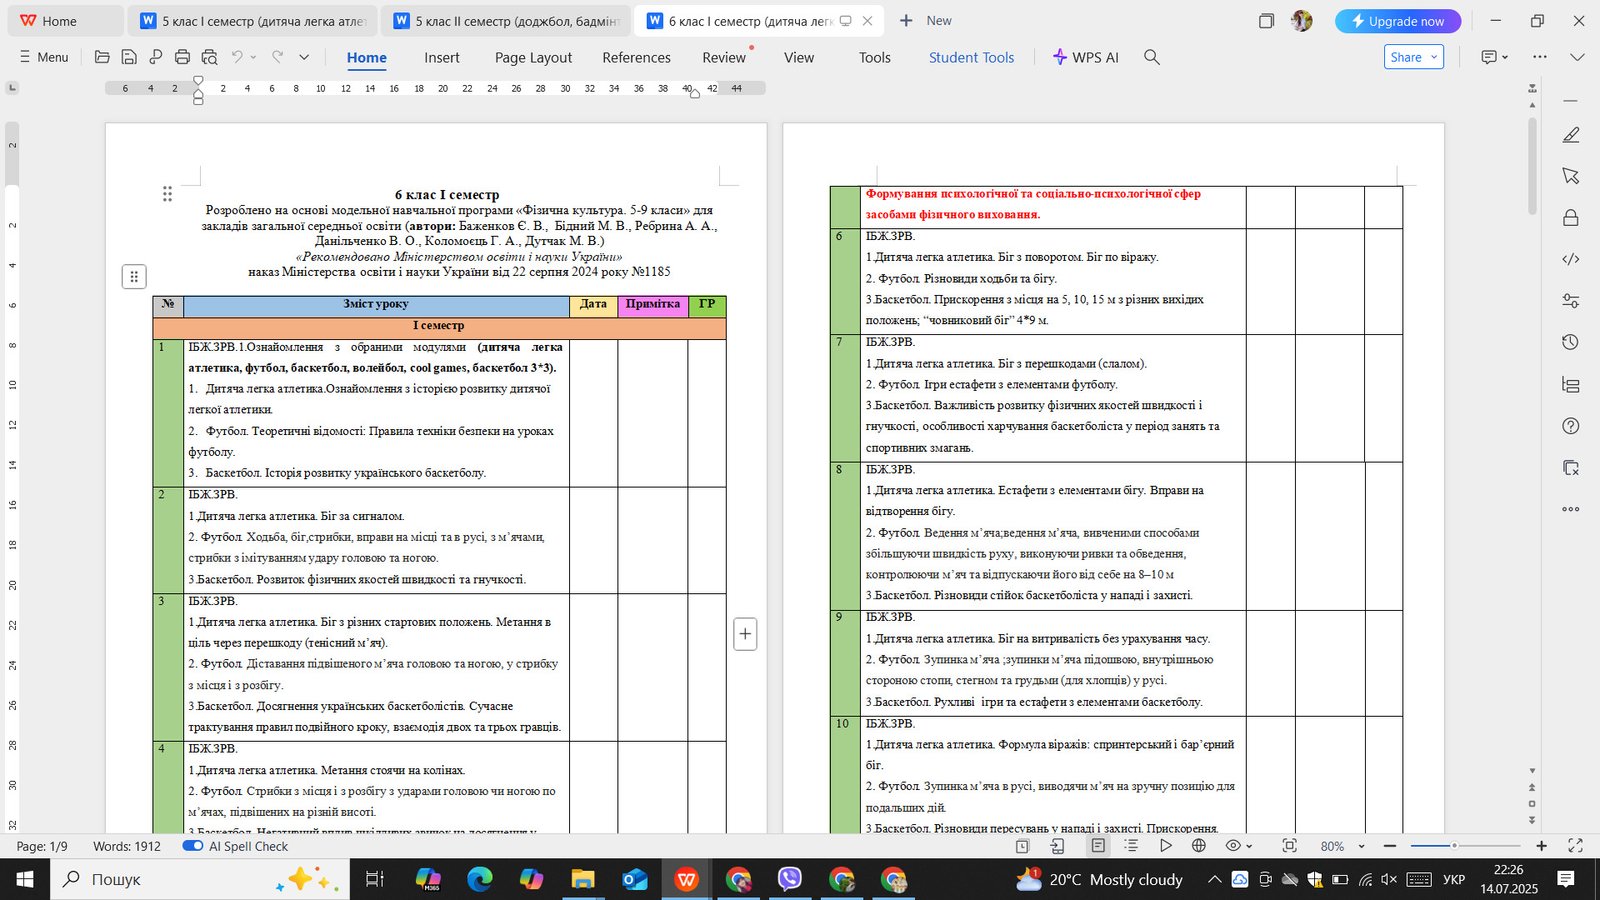Open Microsoft Edge from taskbar
1600x900 pixels.
click(x=480, y=879)
